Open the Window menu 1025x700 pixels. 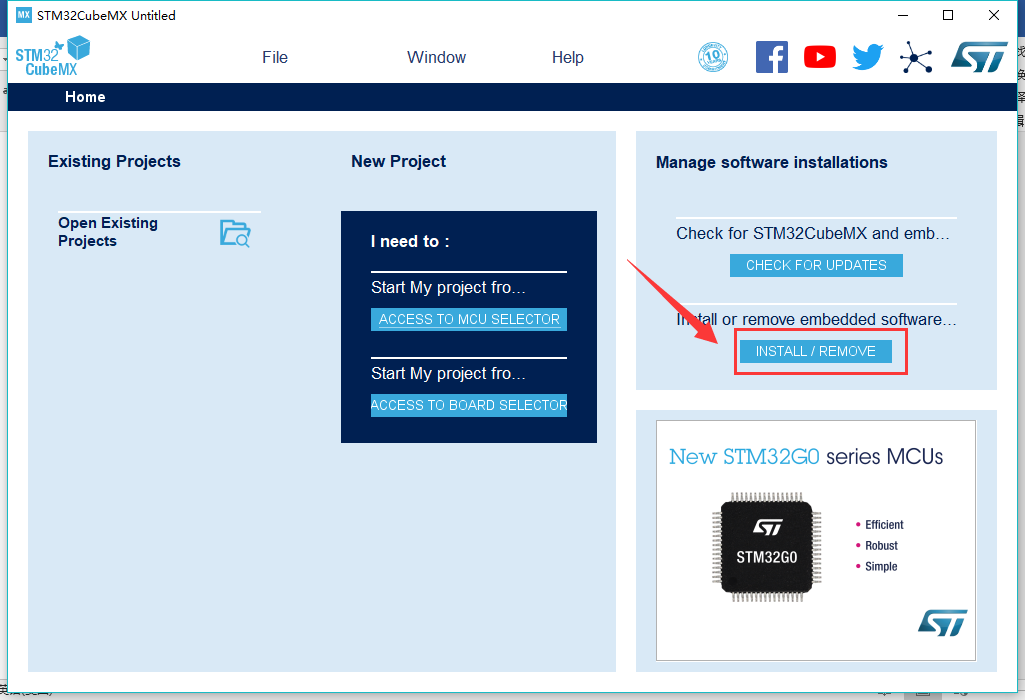[x=437, y=58]
